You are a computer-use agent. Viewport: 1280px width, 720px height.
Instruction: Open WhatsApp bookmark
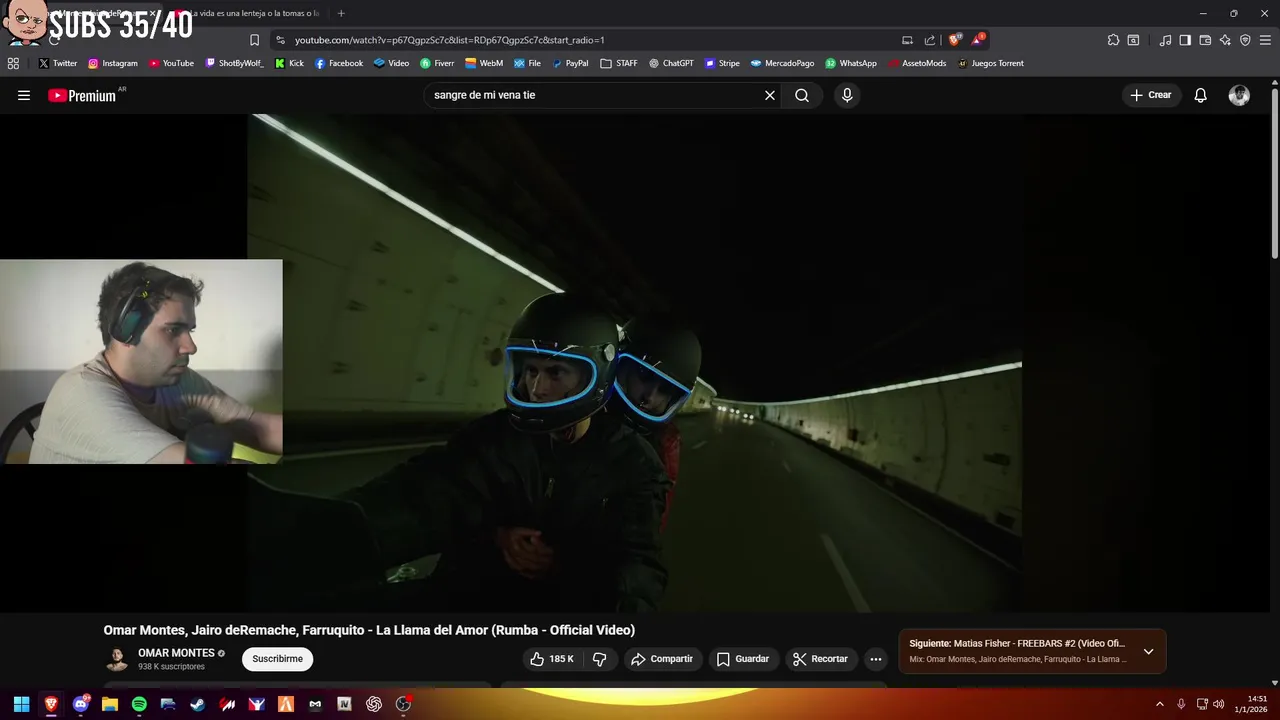point(851,63)
